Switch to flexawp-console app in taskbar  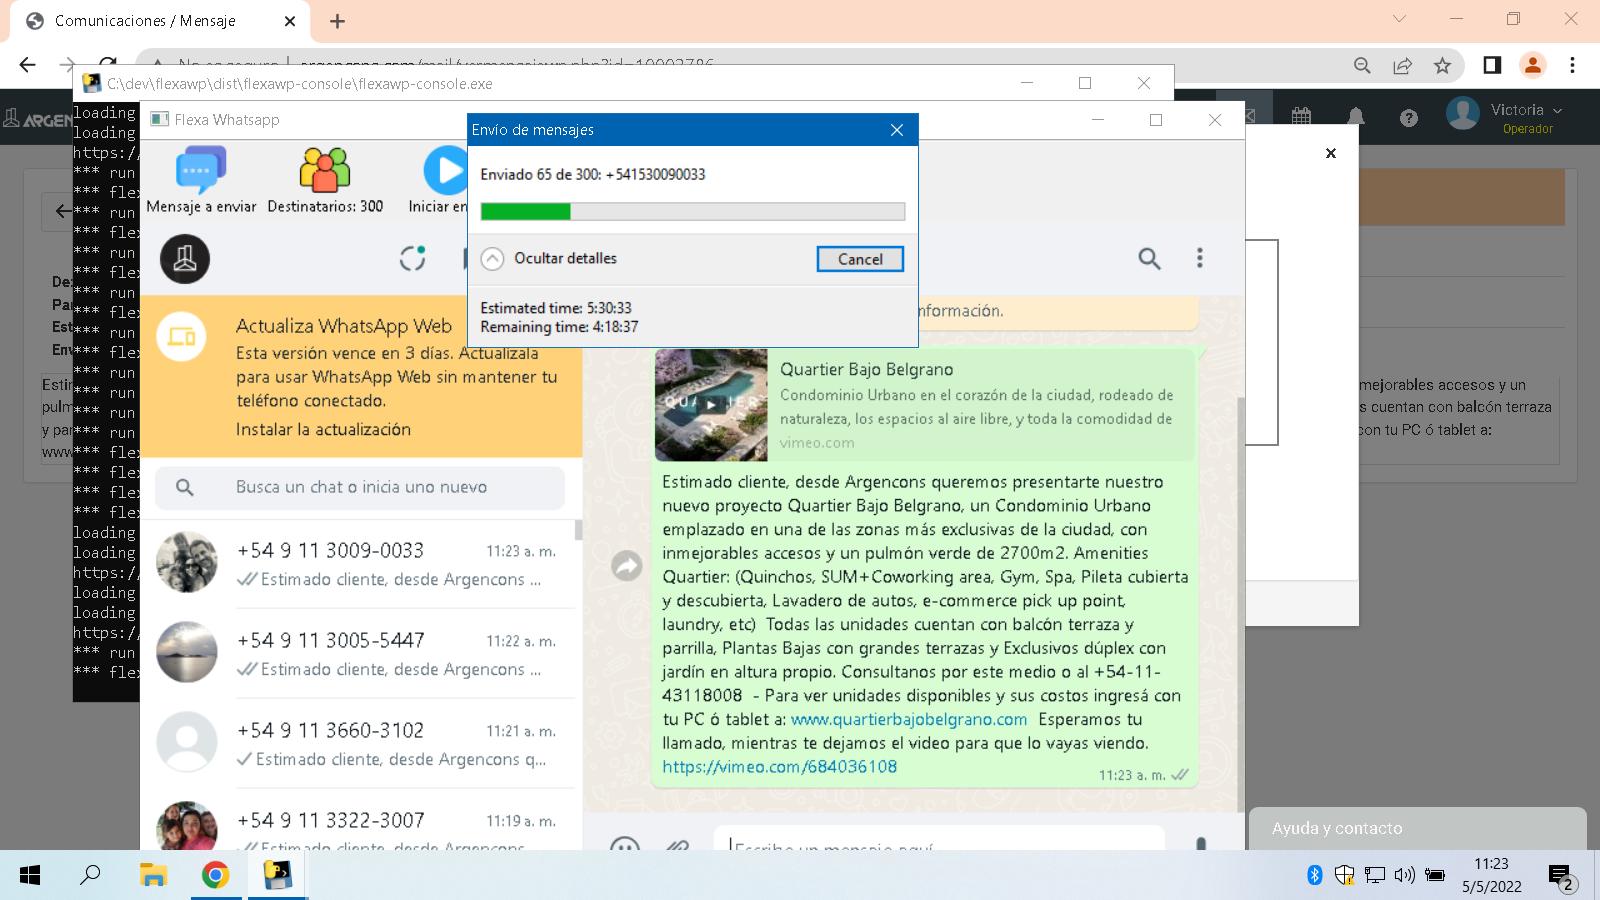tap(277, 876)
